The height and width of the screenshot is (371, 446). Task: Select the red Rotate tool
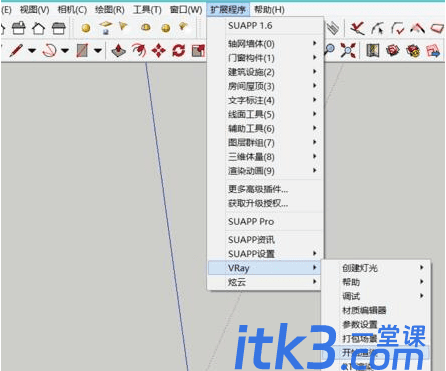coord(179,51)
